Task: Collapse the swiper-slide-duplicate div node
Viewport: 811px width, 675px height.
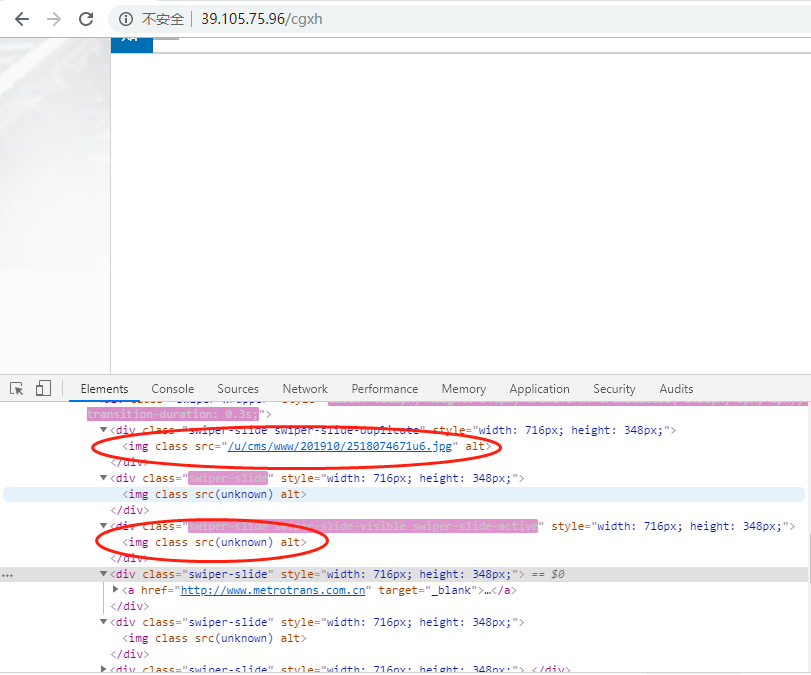Action: pyautogui.click(x=104, y=430)
